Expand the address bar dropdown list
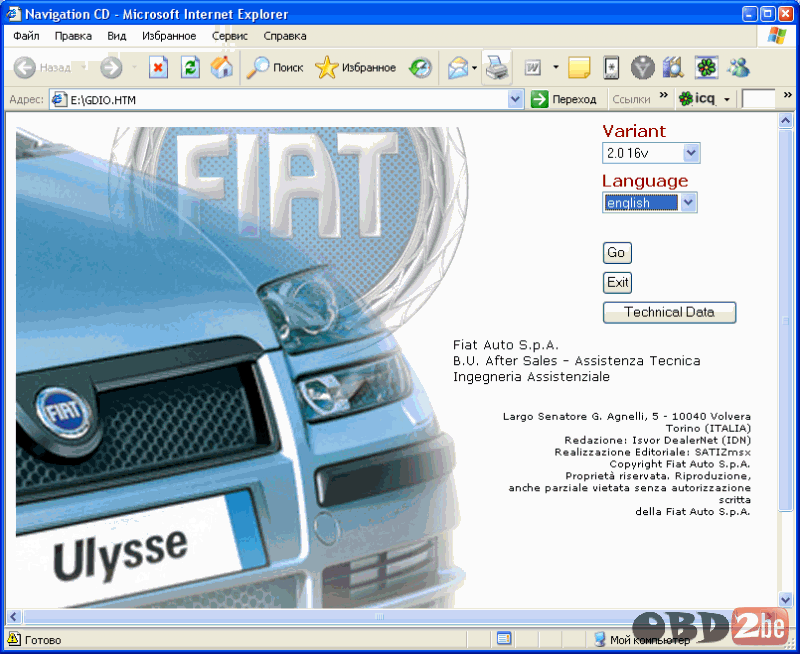The height and width of the screenshot is (654, 800). coord(515,99)
